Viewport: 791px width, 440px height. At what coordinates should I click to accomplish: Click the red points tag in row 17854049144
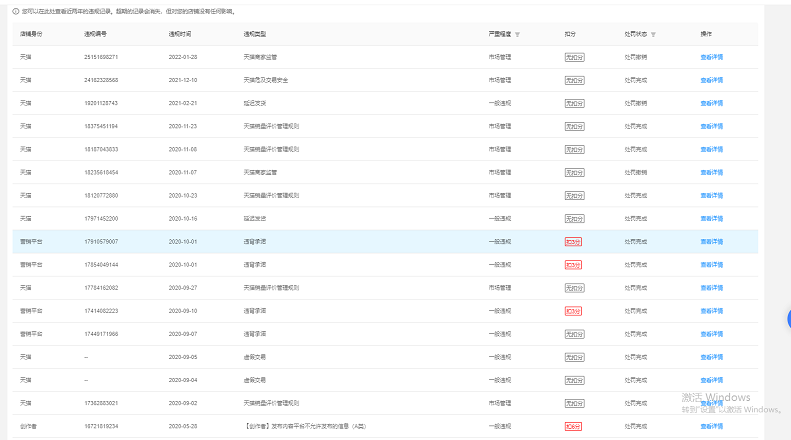pos(573,265)
